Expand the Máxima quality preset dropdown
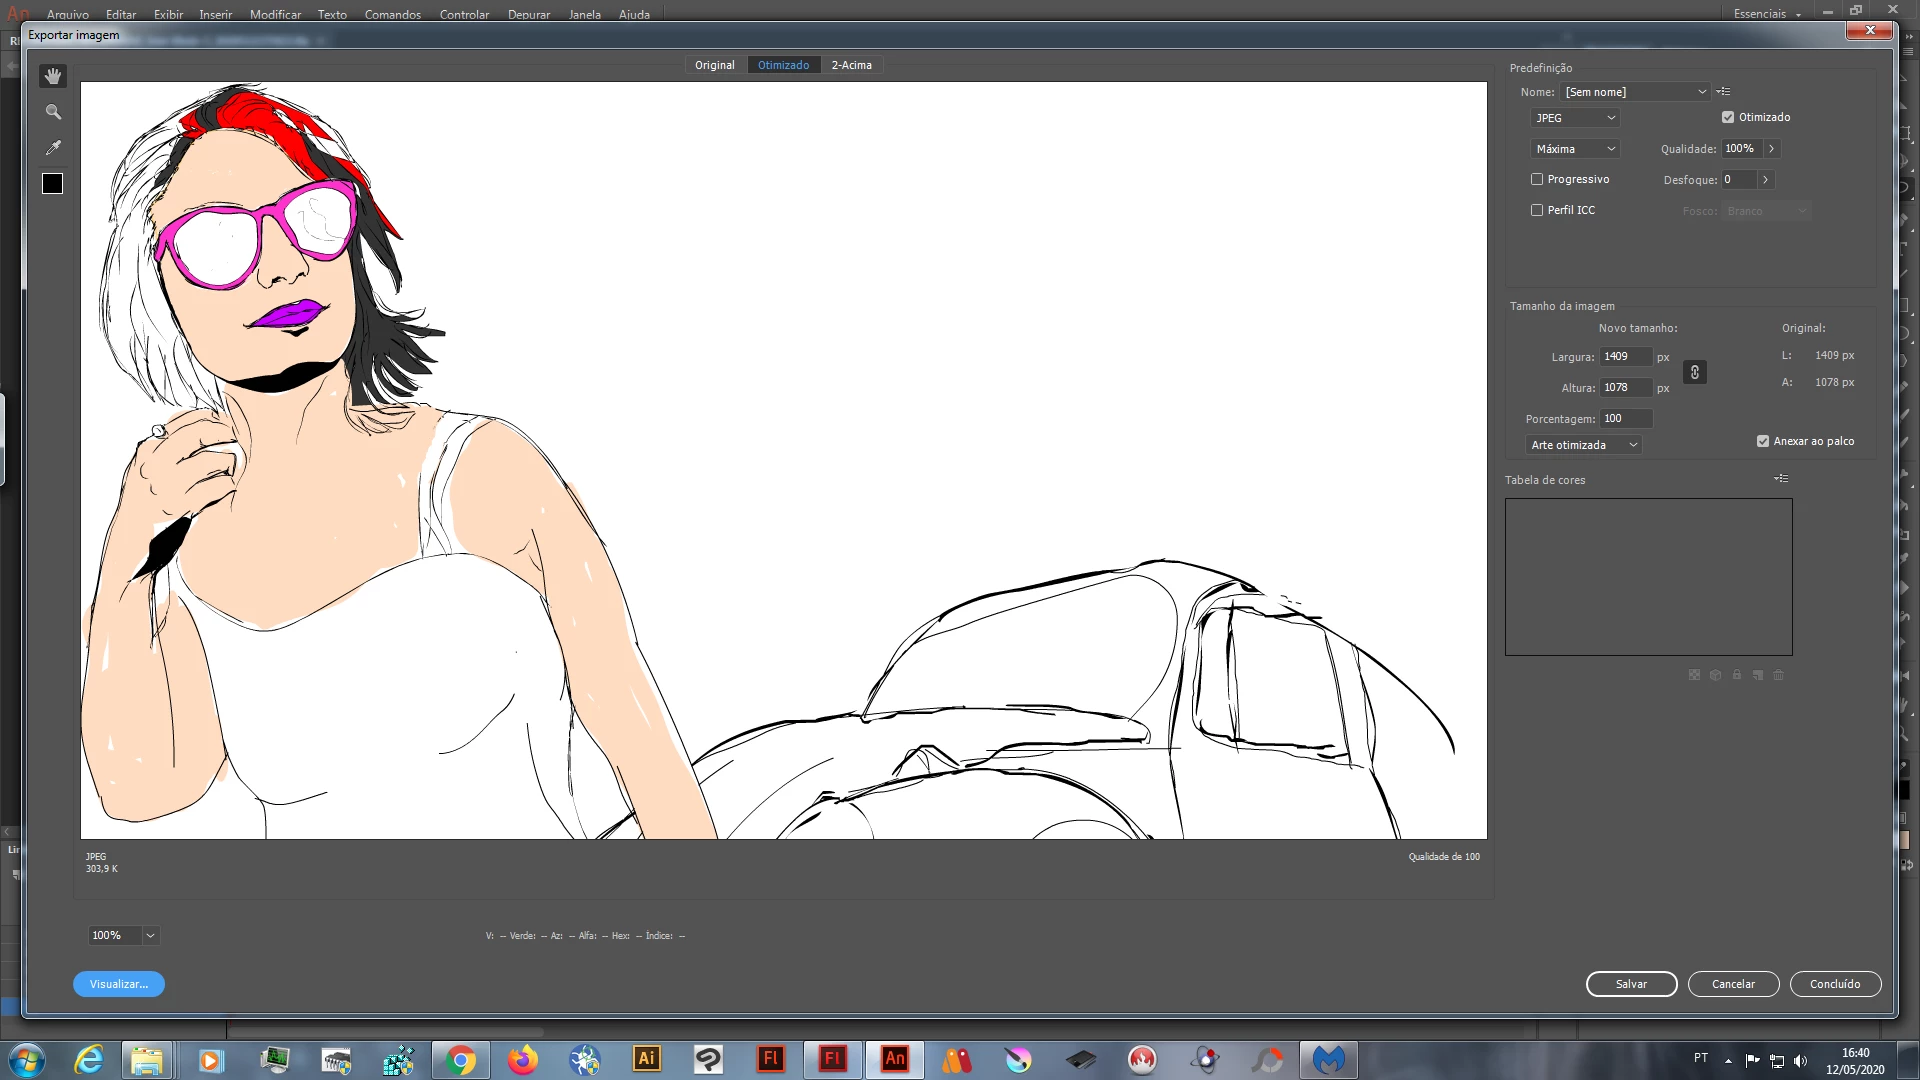The height and width of the screenshot is (1080, 1920). 1575,149
